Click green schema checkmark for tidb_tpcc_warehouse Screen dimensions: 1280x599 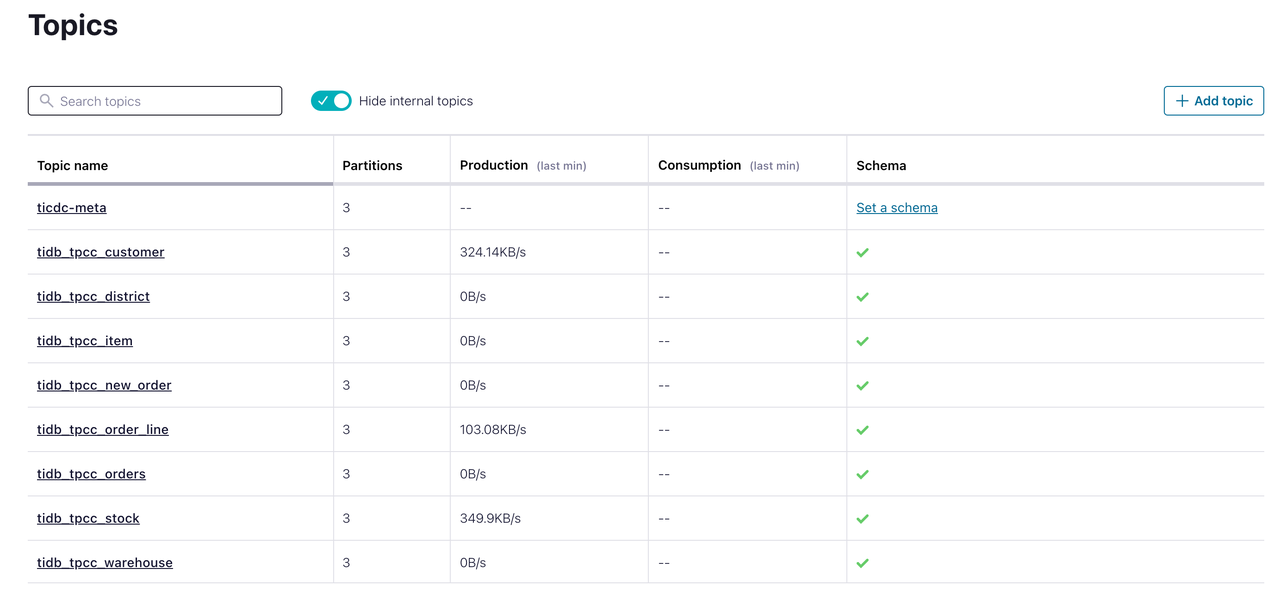tap(862, 563)
